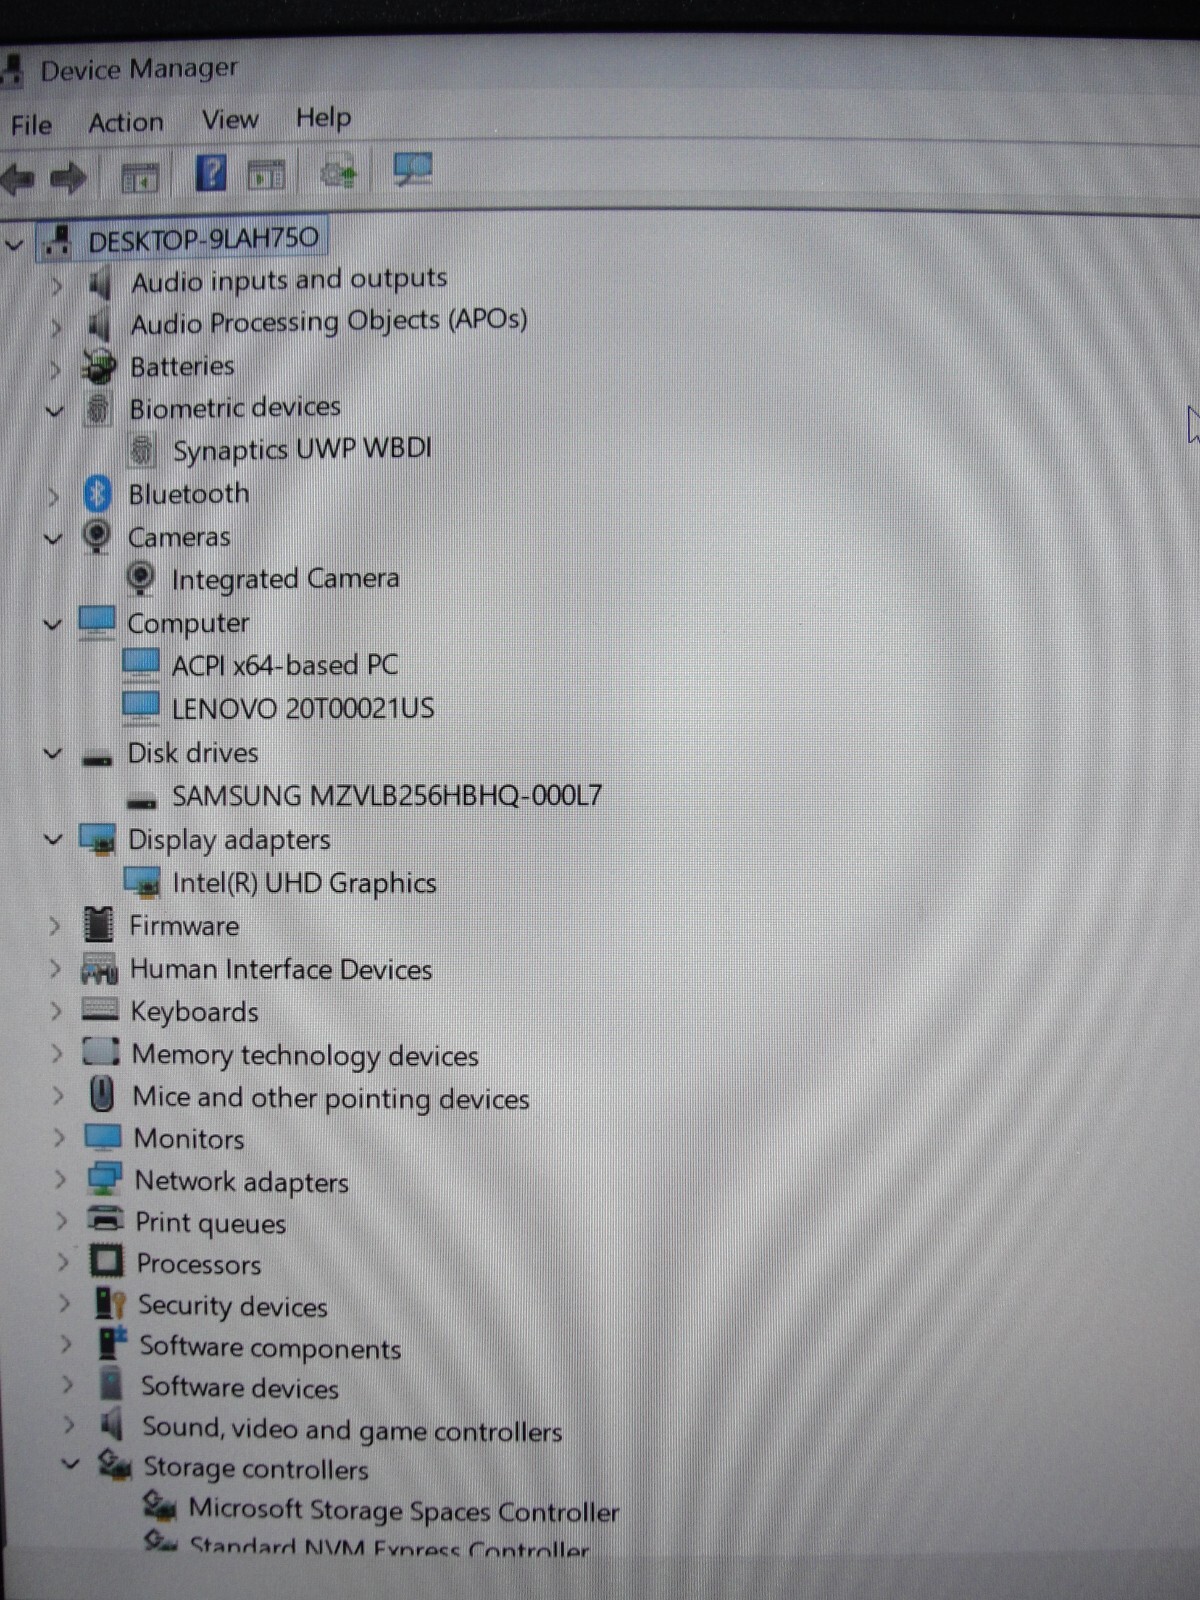Collapse the Display adapters branch
Viewport: 1200px width, 1600px height.
54,840
